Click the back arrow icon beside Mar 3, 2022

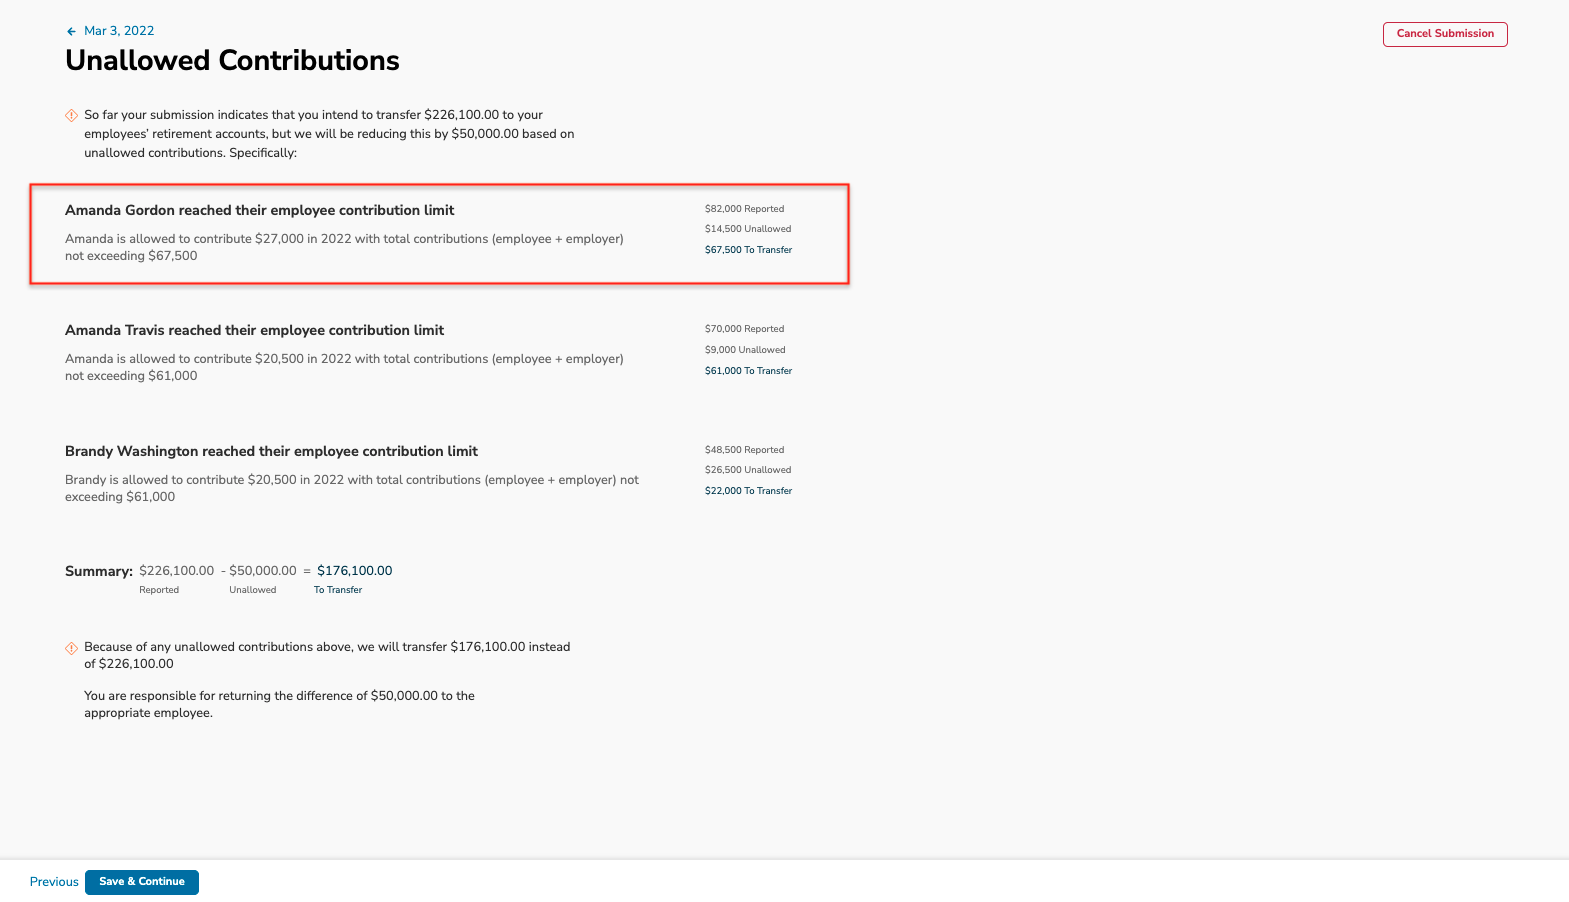pyautogui.click(x=71, y=32)
